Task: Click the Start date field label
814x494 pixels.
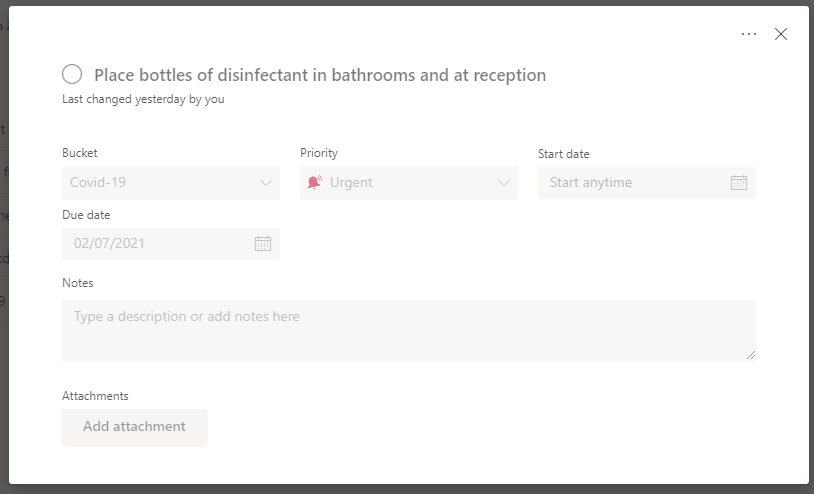Action: (x=564, y=154)
